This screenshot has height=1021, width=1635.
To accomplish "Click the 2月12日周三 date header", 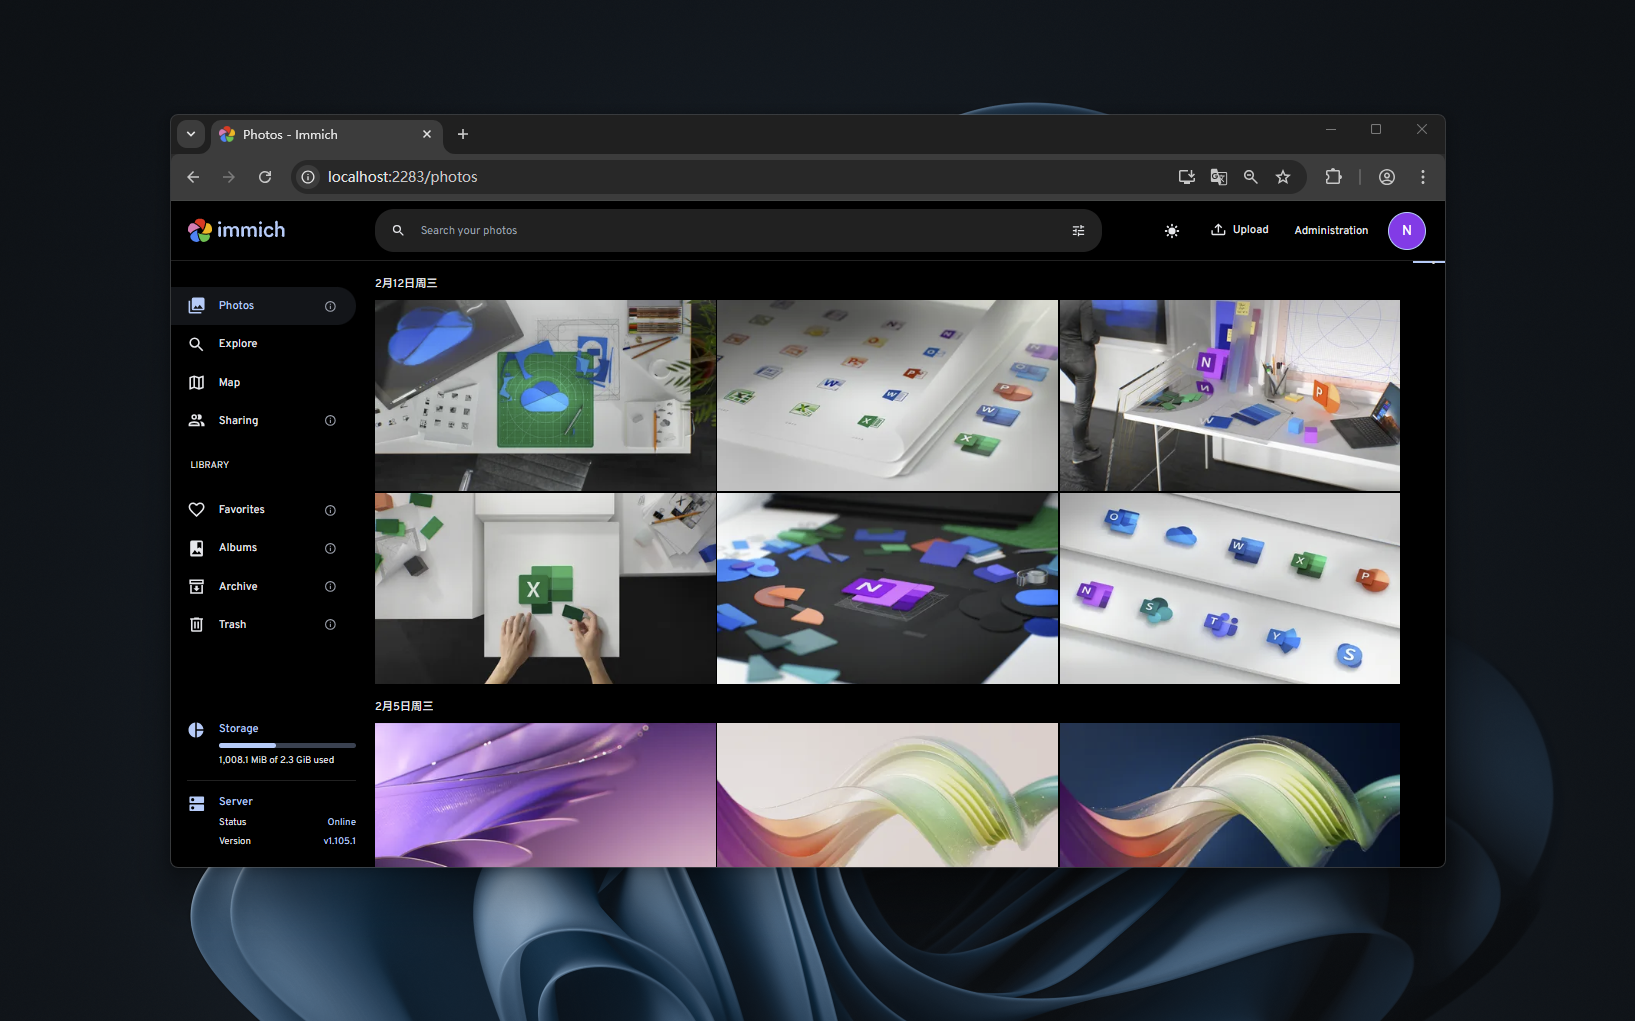I will pyautogui.click(x=406, y=283).
